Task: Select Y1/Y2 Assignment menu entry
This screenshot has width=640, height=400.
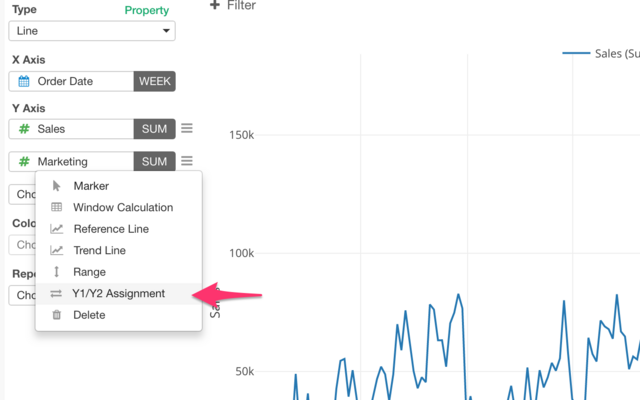Action: coord(118,294)
